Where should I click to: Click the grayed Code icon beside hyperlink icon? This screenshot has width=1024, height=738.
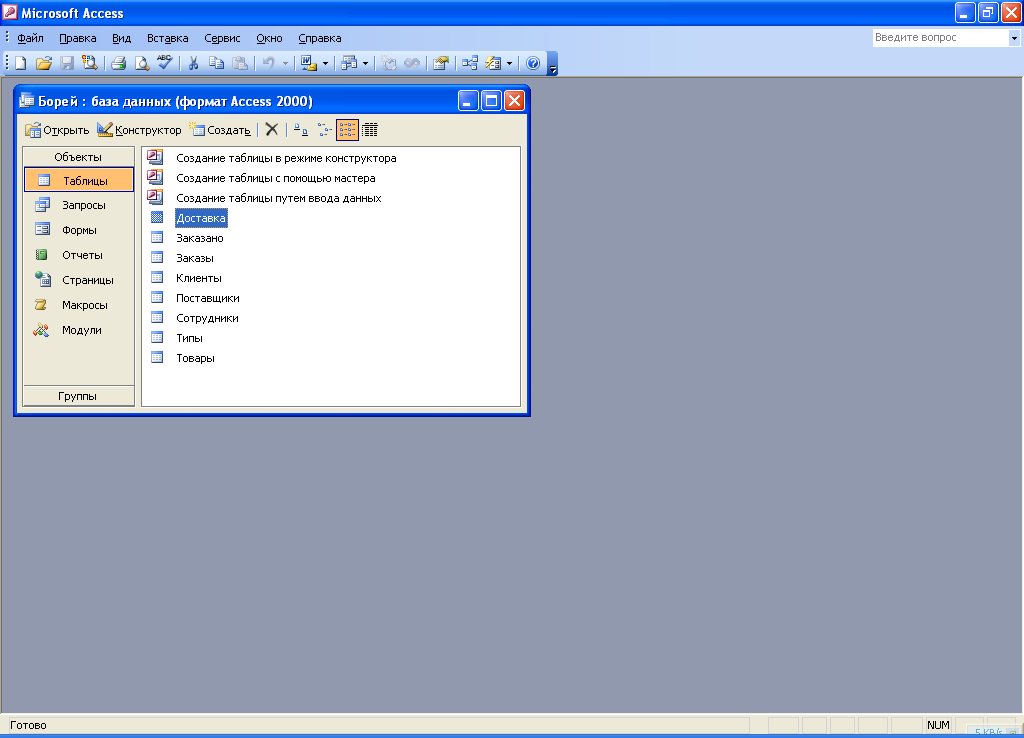[x=389, y=63]
